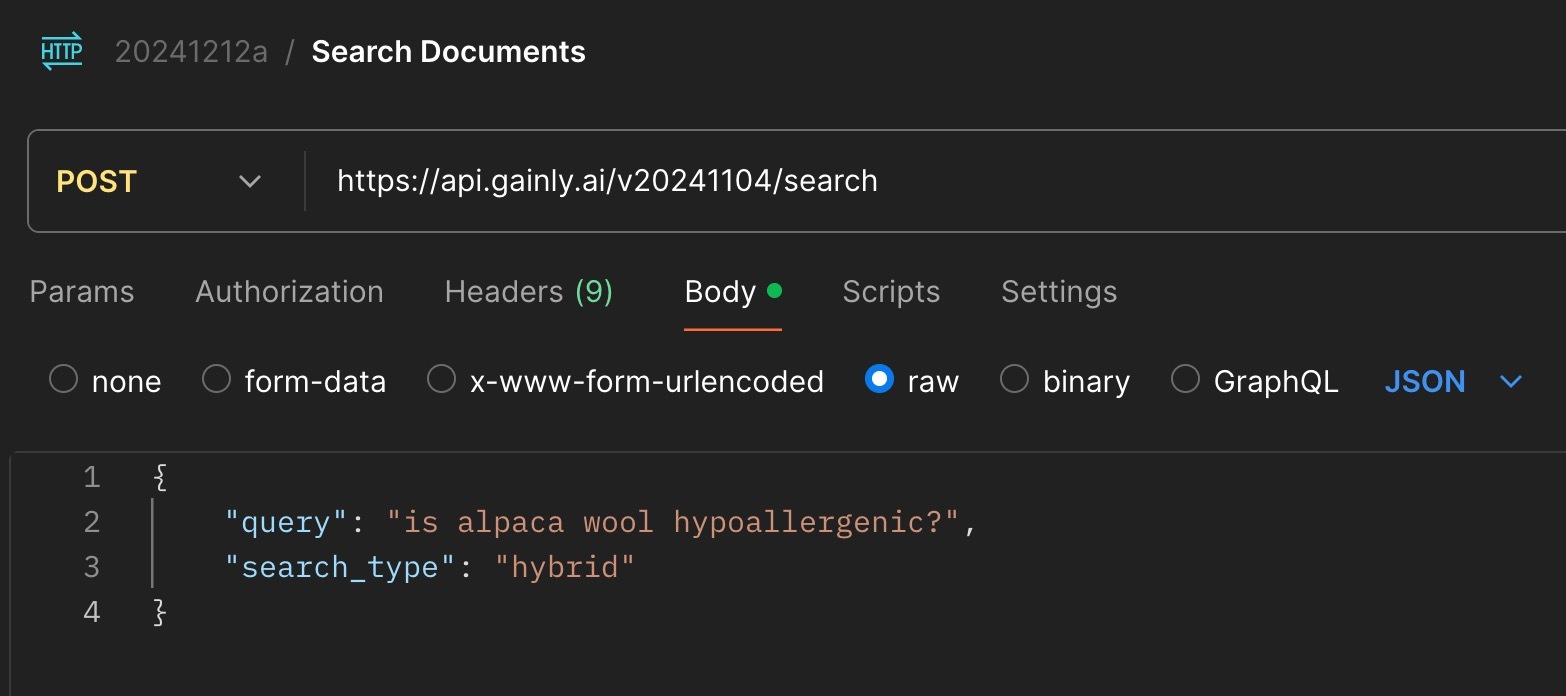Expand the JSON format dropdown
The height and width of the screenshot is (696, 1566).
(1453, 381)
